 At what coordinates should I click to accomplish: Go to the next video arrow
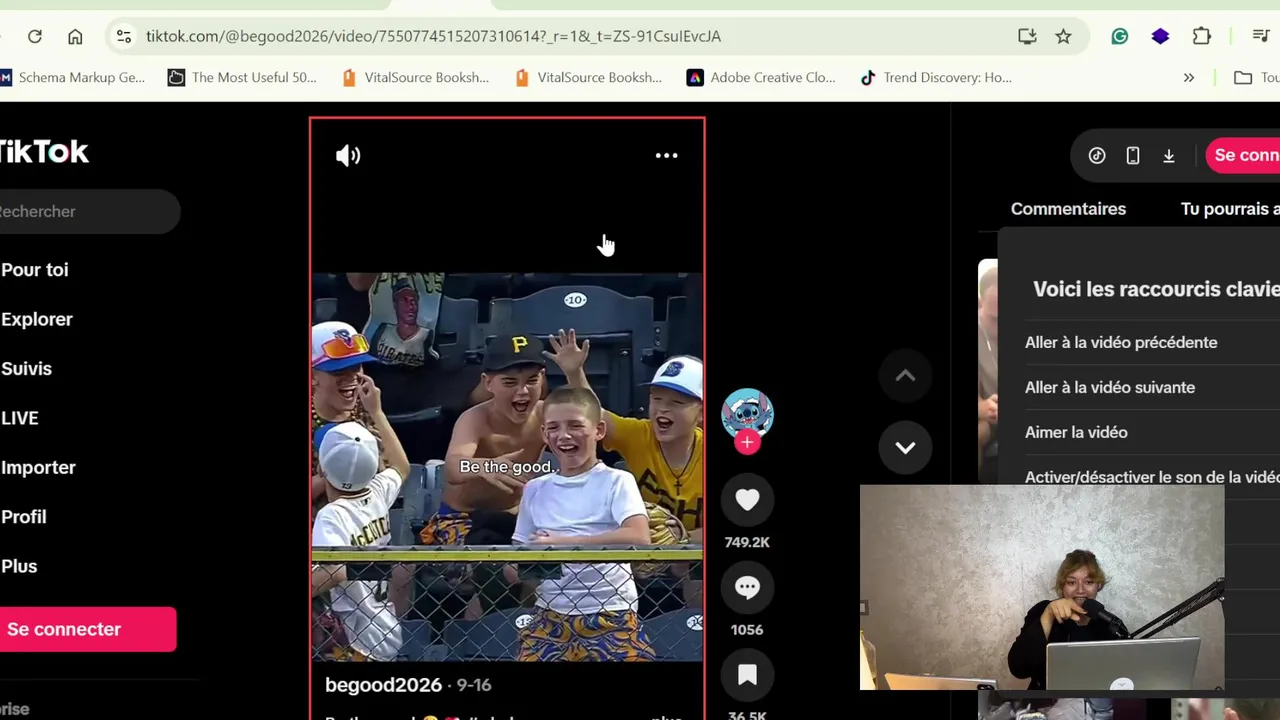point(905,448)
